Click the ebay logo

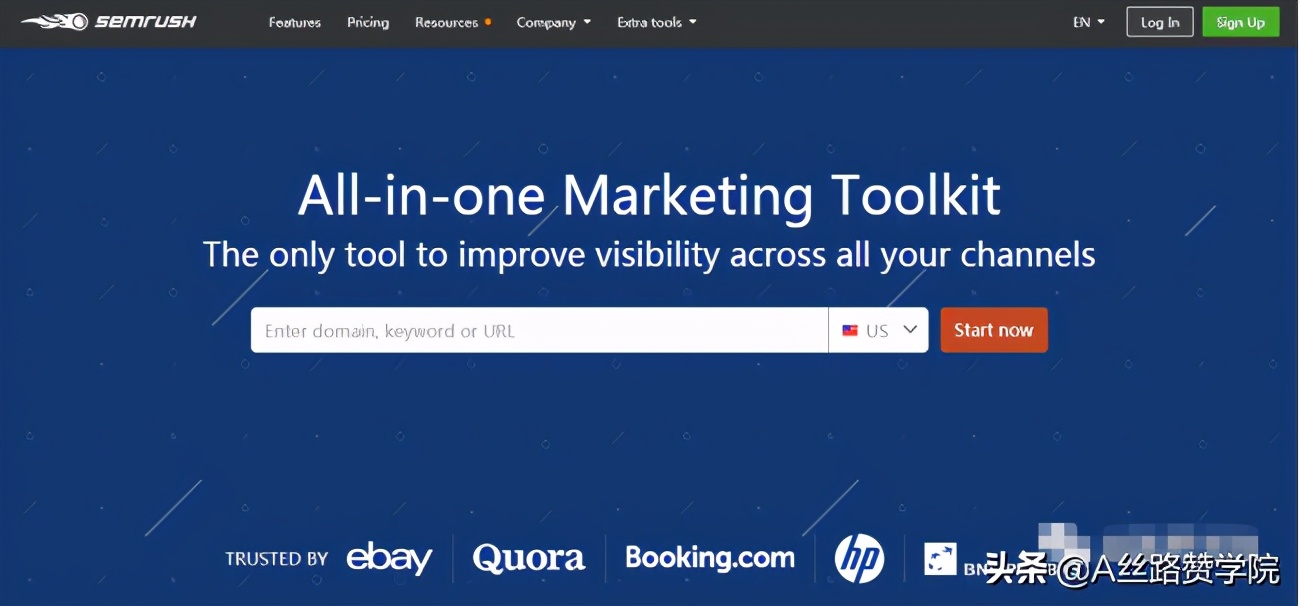pyautogui.click(x=389, y=558)
